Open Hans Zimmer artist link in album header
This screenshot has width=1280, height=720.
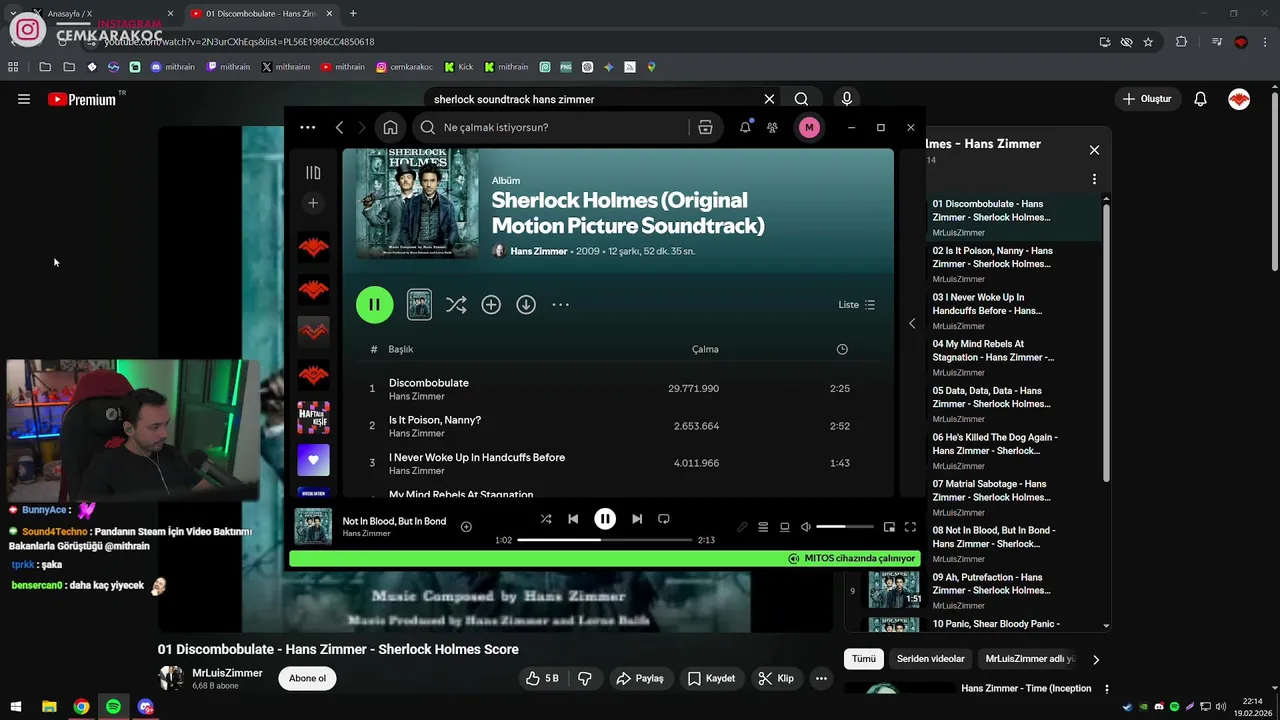click(539, 251)
